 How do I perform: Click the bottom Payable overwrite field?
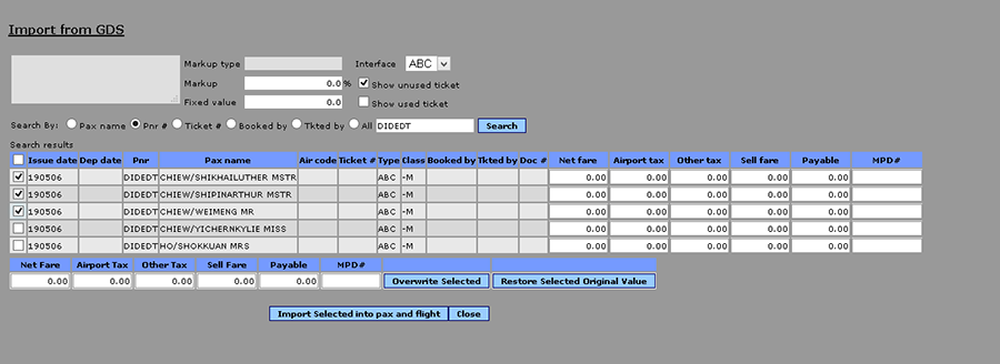290,281
